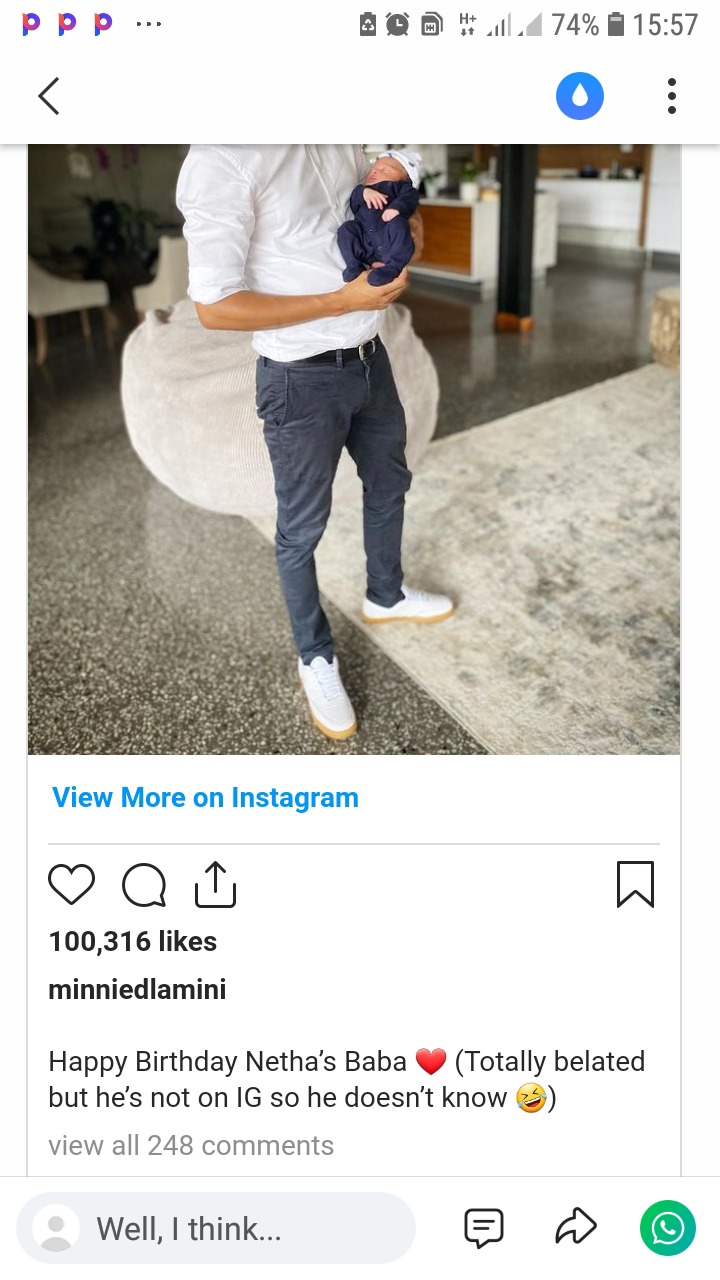Tap the user avatar in comment box

(56, 1228)
